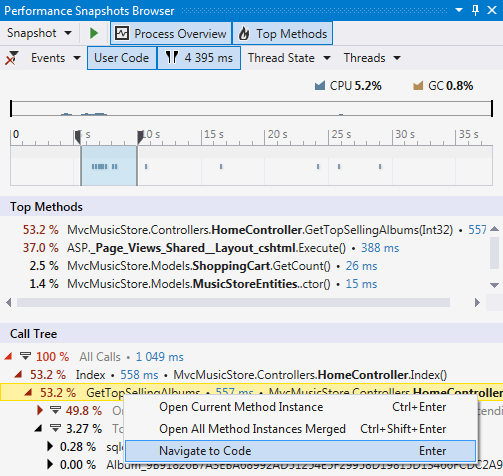Click the time range filter marker icon

(172, 58)
